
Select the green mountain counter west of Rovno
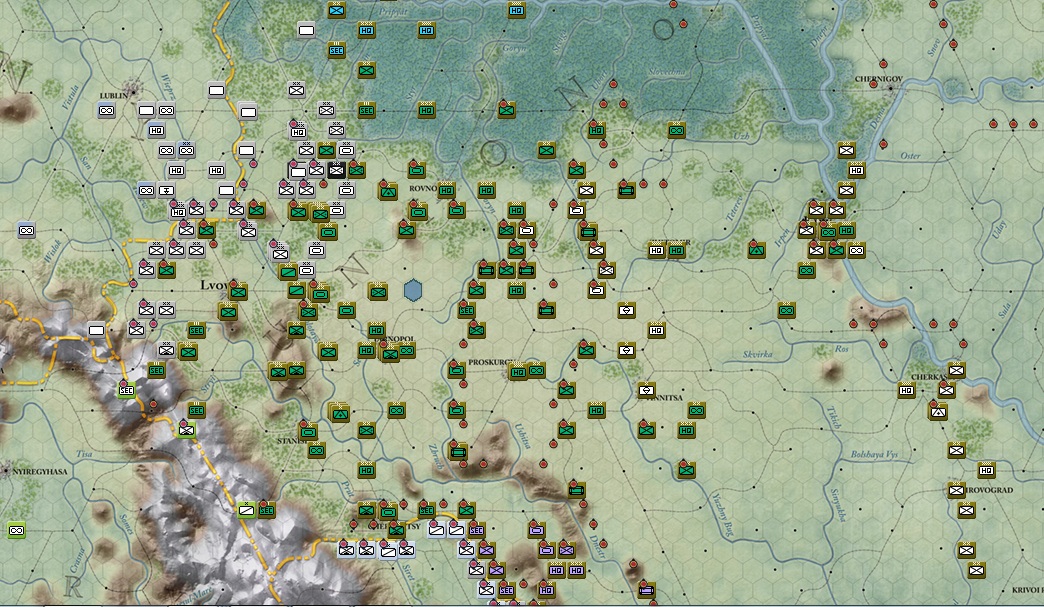click(388, 192)
